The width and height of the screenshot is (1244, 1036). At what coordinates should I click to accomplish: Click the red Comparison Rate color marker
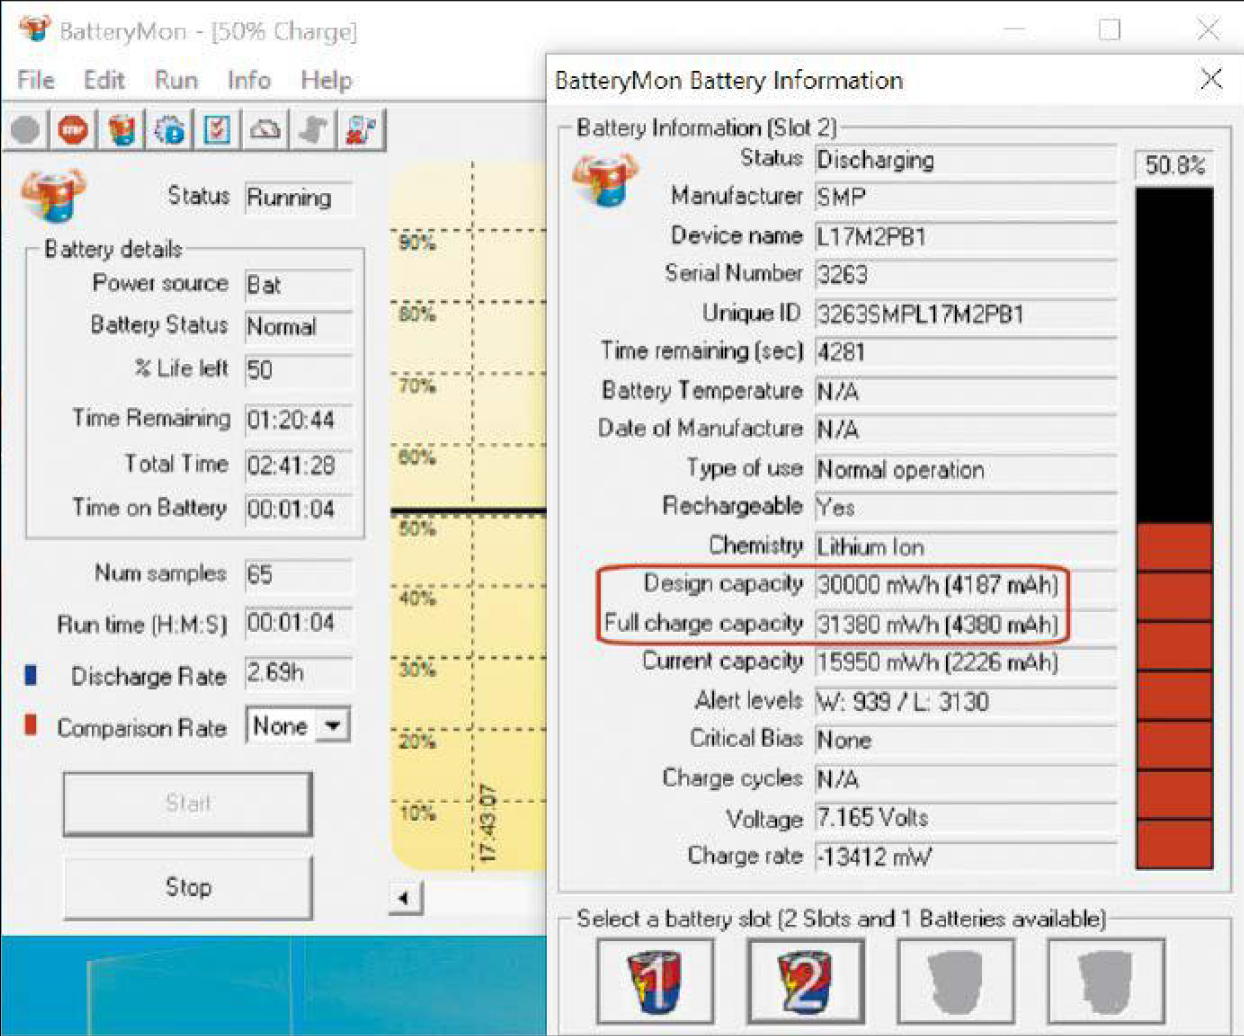pos(30,725)
